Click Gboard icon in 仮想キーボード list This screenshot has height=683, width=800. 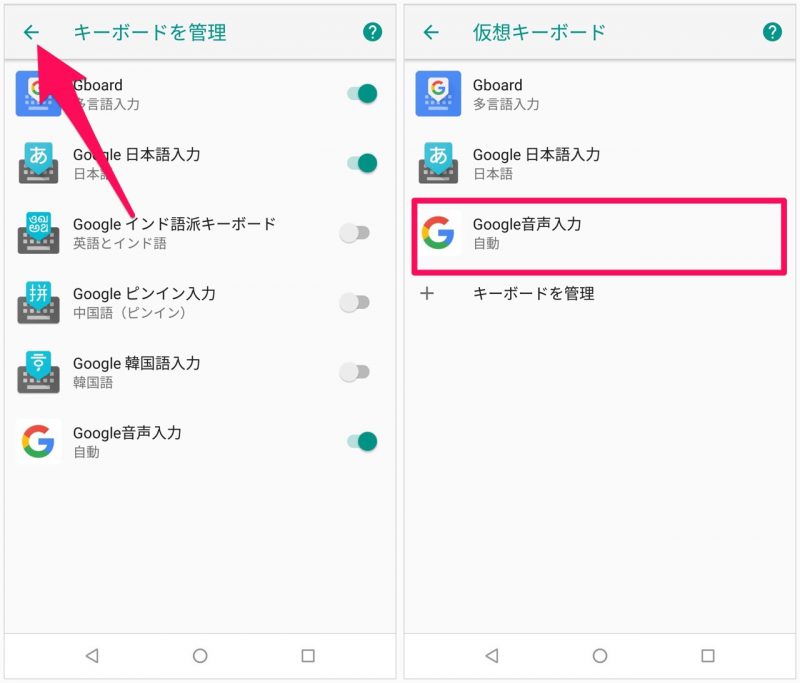click(438, 94)
